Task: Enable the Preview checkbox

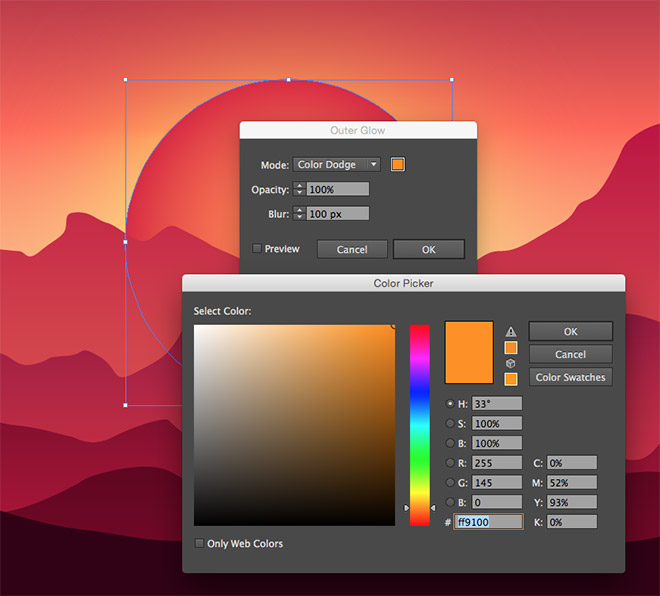Action: click(x=257, y=248)
